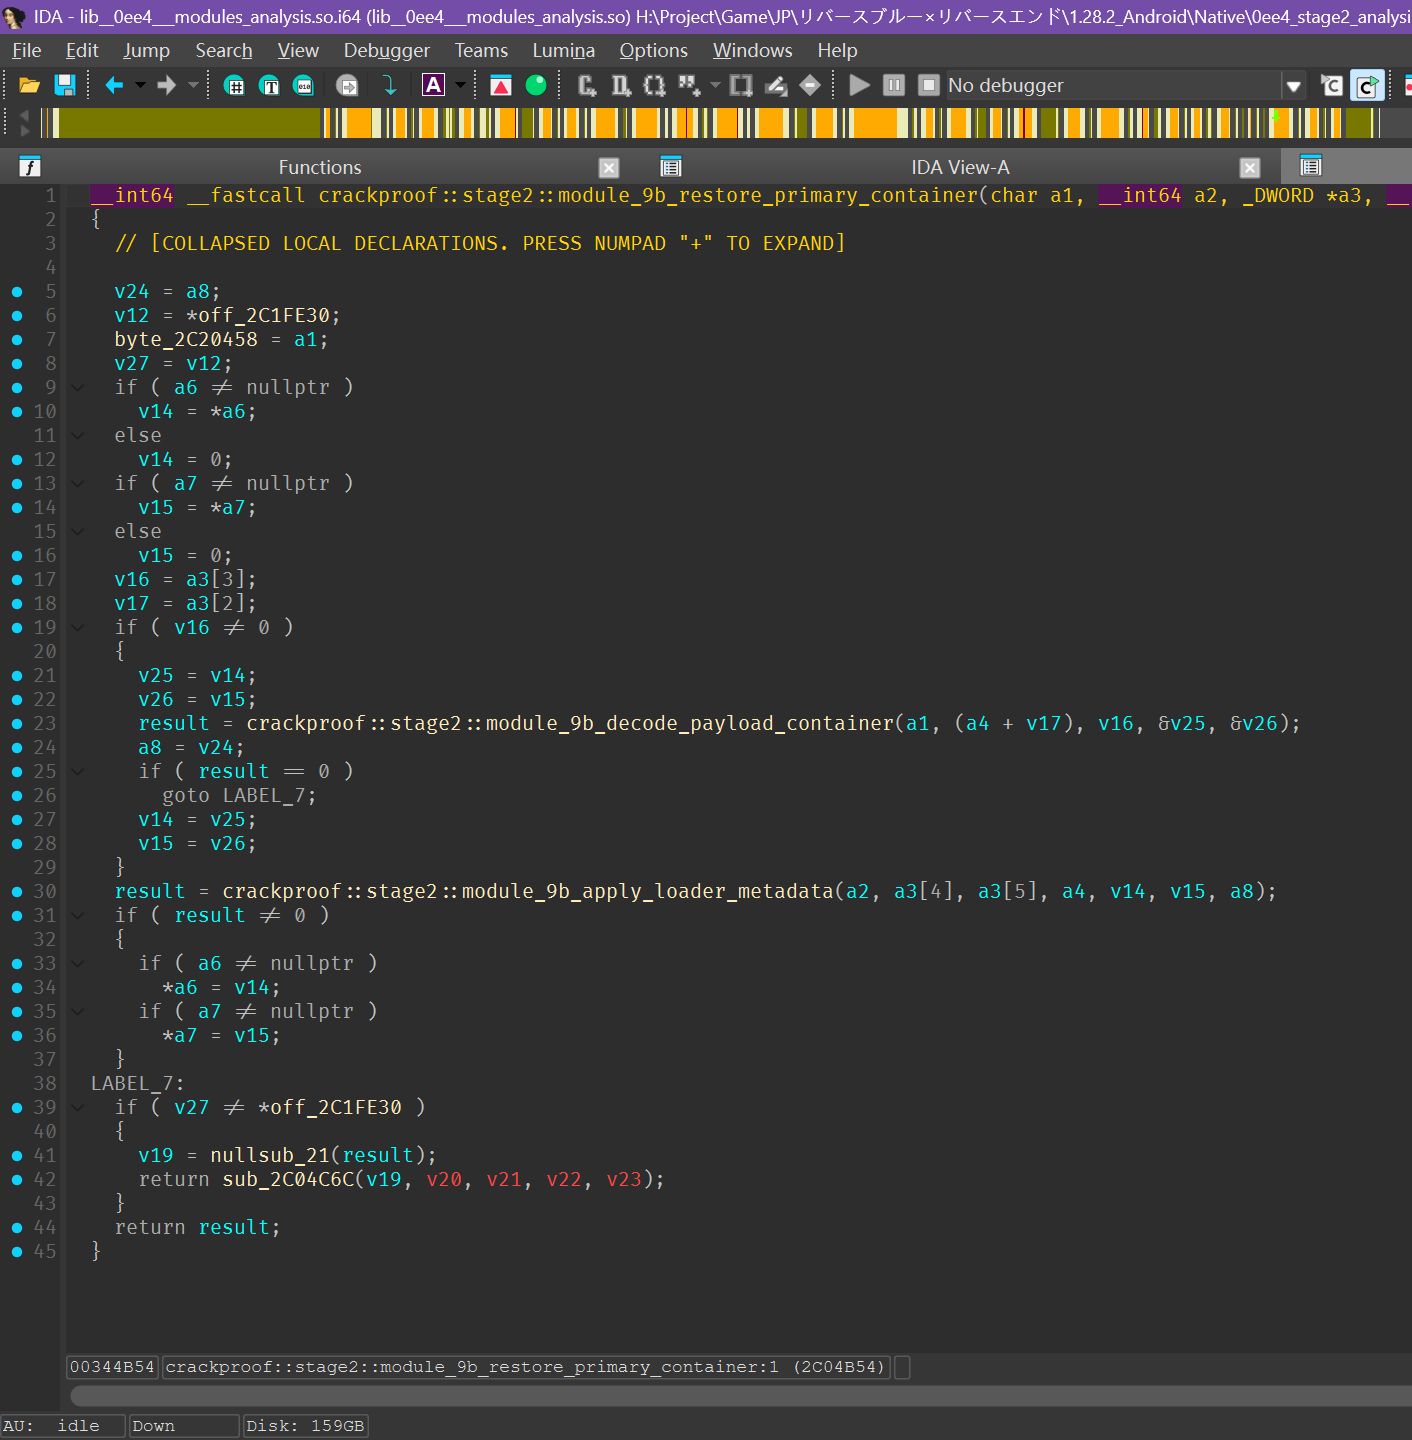Collapse the 'if ( a6 != nullptr )' block on line 9
Viewport: 1412px width, 1440px height.
[77, 388]
